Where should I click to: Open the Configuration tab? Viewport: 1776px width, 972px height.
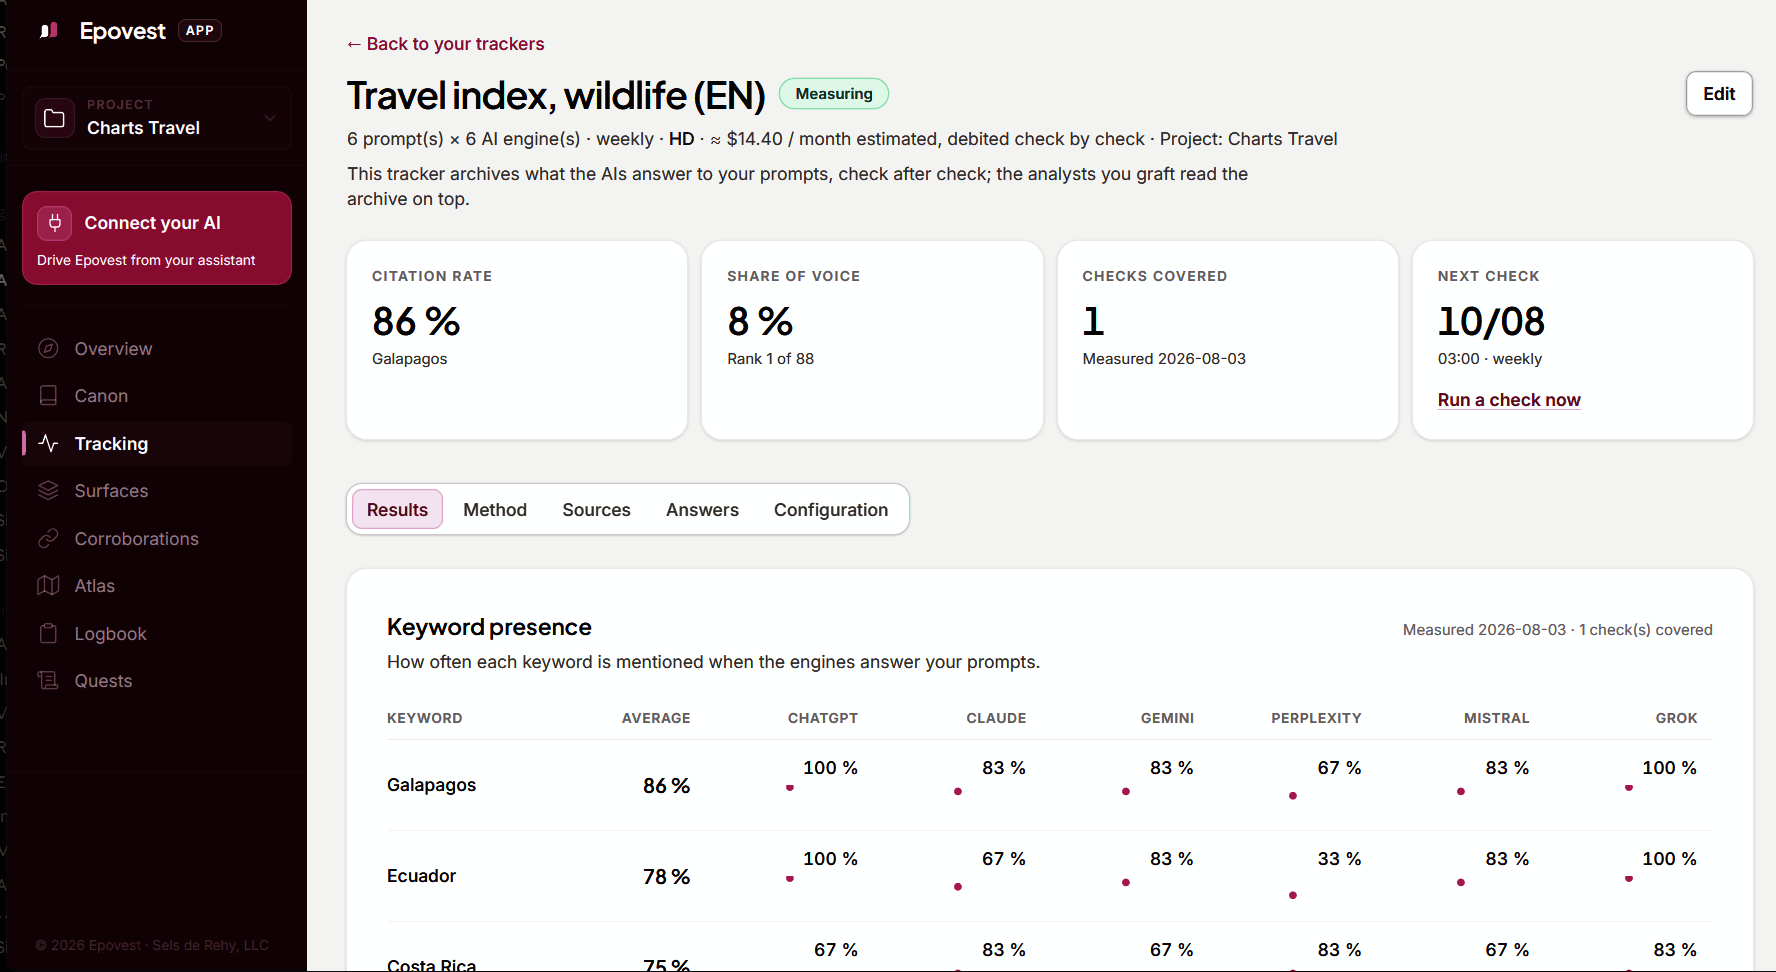point(831,510)
